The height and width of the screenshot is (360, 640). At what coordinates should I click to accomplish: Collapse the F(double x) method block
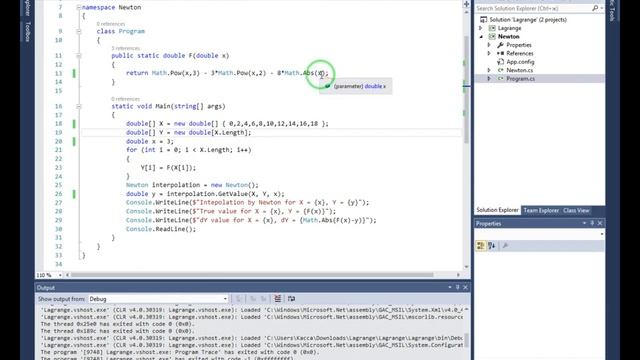(x=78, y=56)
